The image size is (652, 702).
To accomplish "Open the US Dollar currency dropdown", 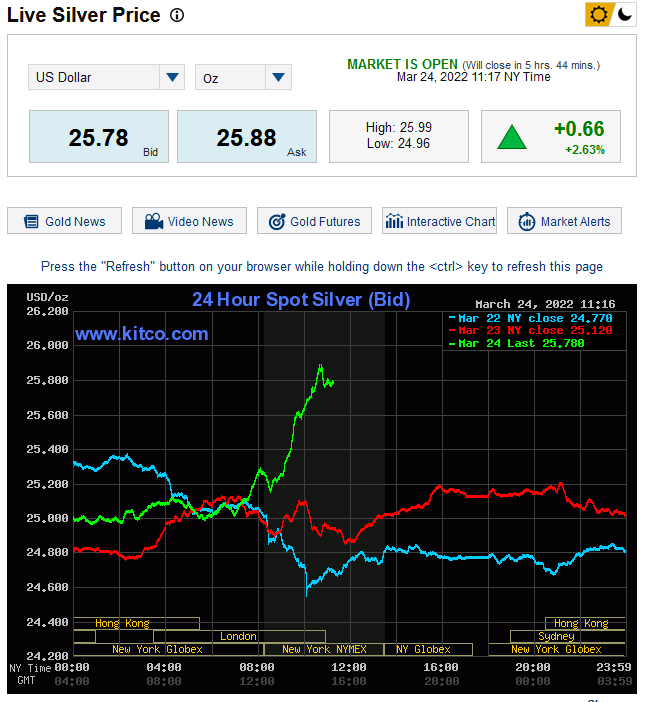I will 106,77.
